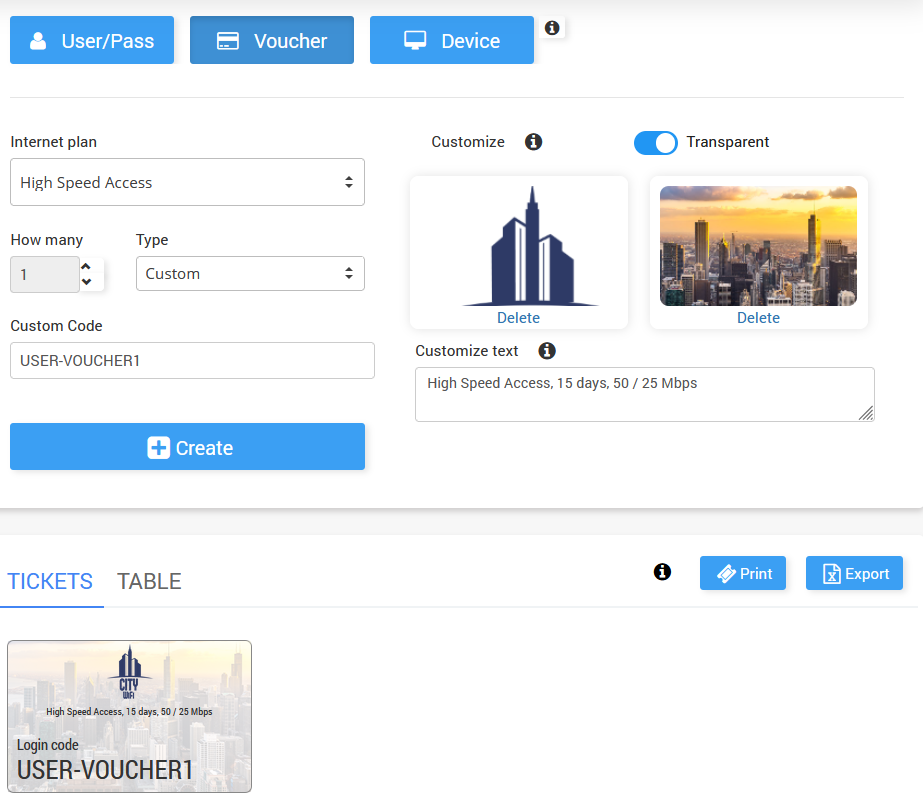Click info icon next to Customize text

pos(547,351)
